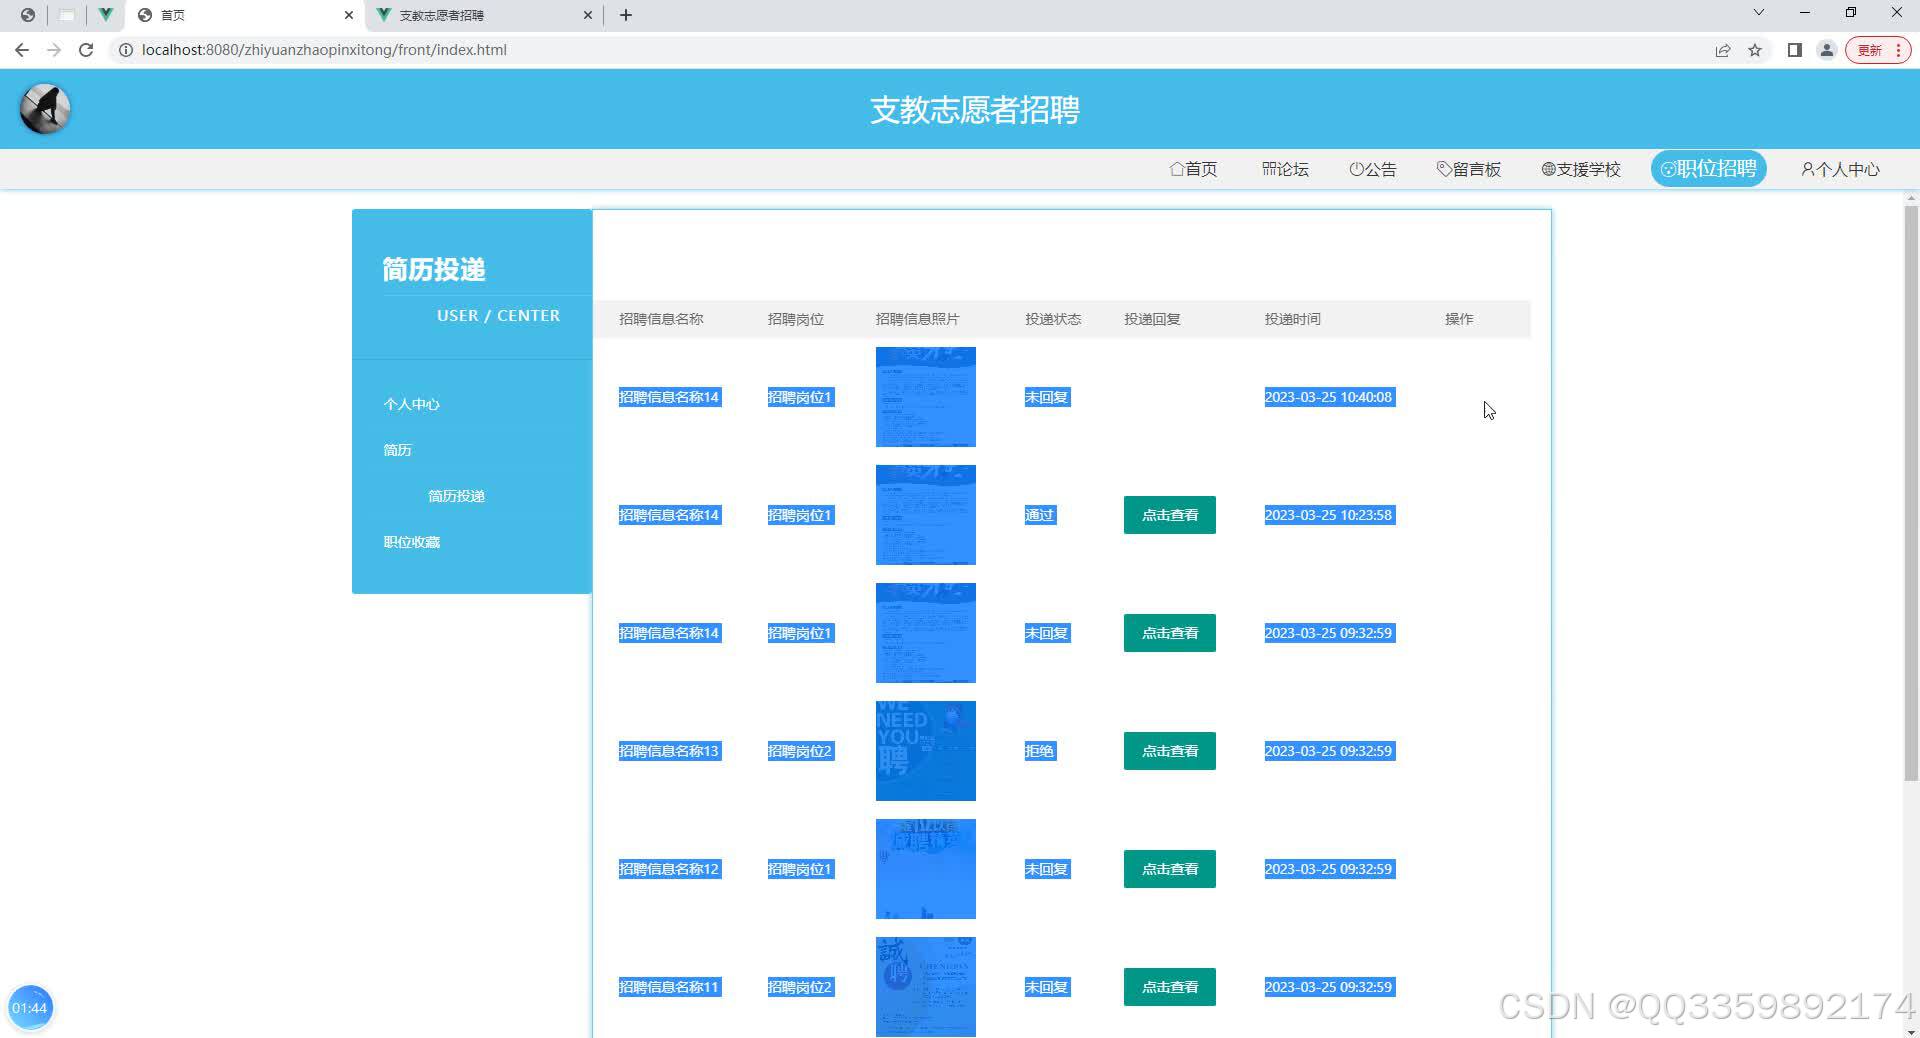The image size is (1920, 1038).
Task: Go back with the browser back arrow
Action: [22, 50]
